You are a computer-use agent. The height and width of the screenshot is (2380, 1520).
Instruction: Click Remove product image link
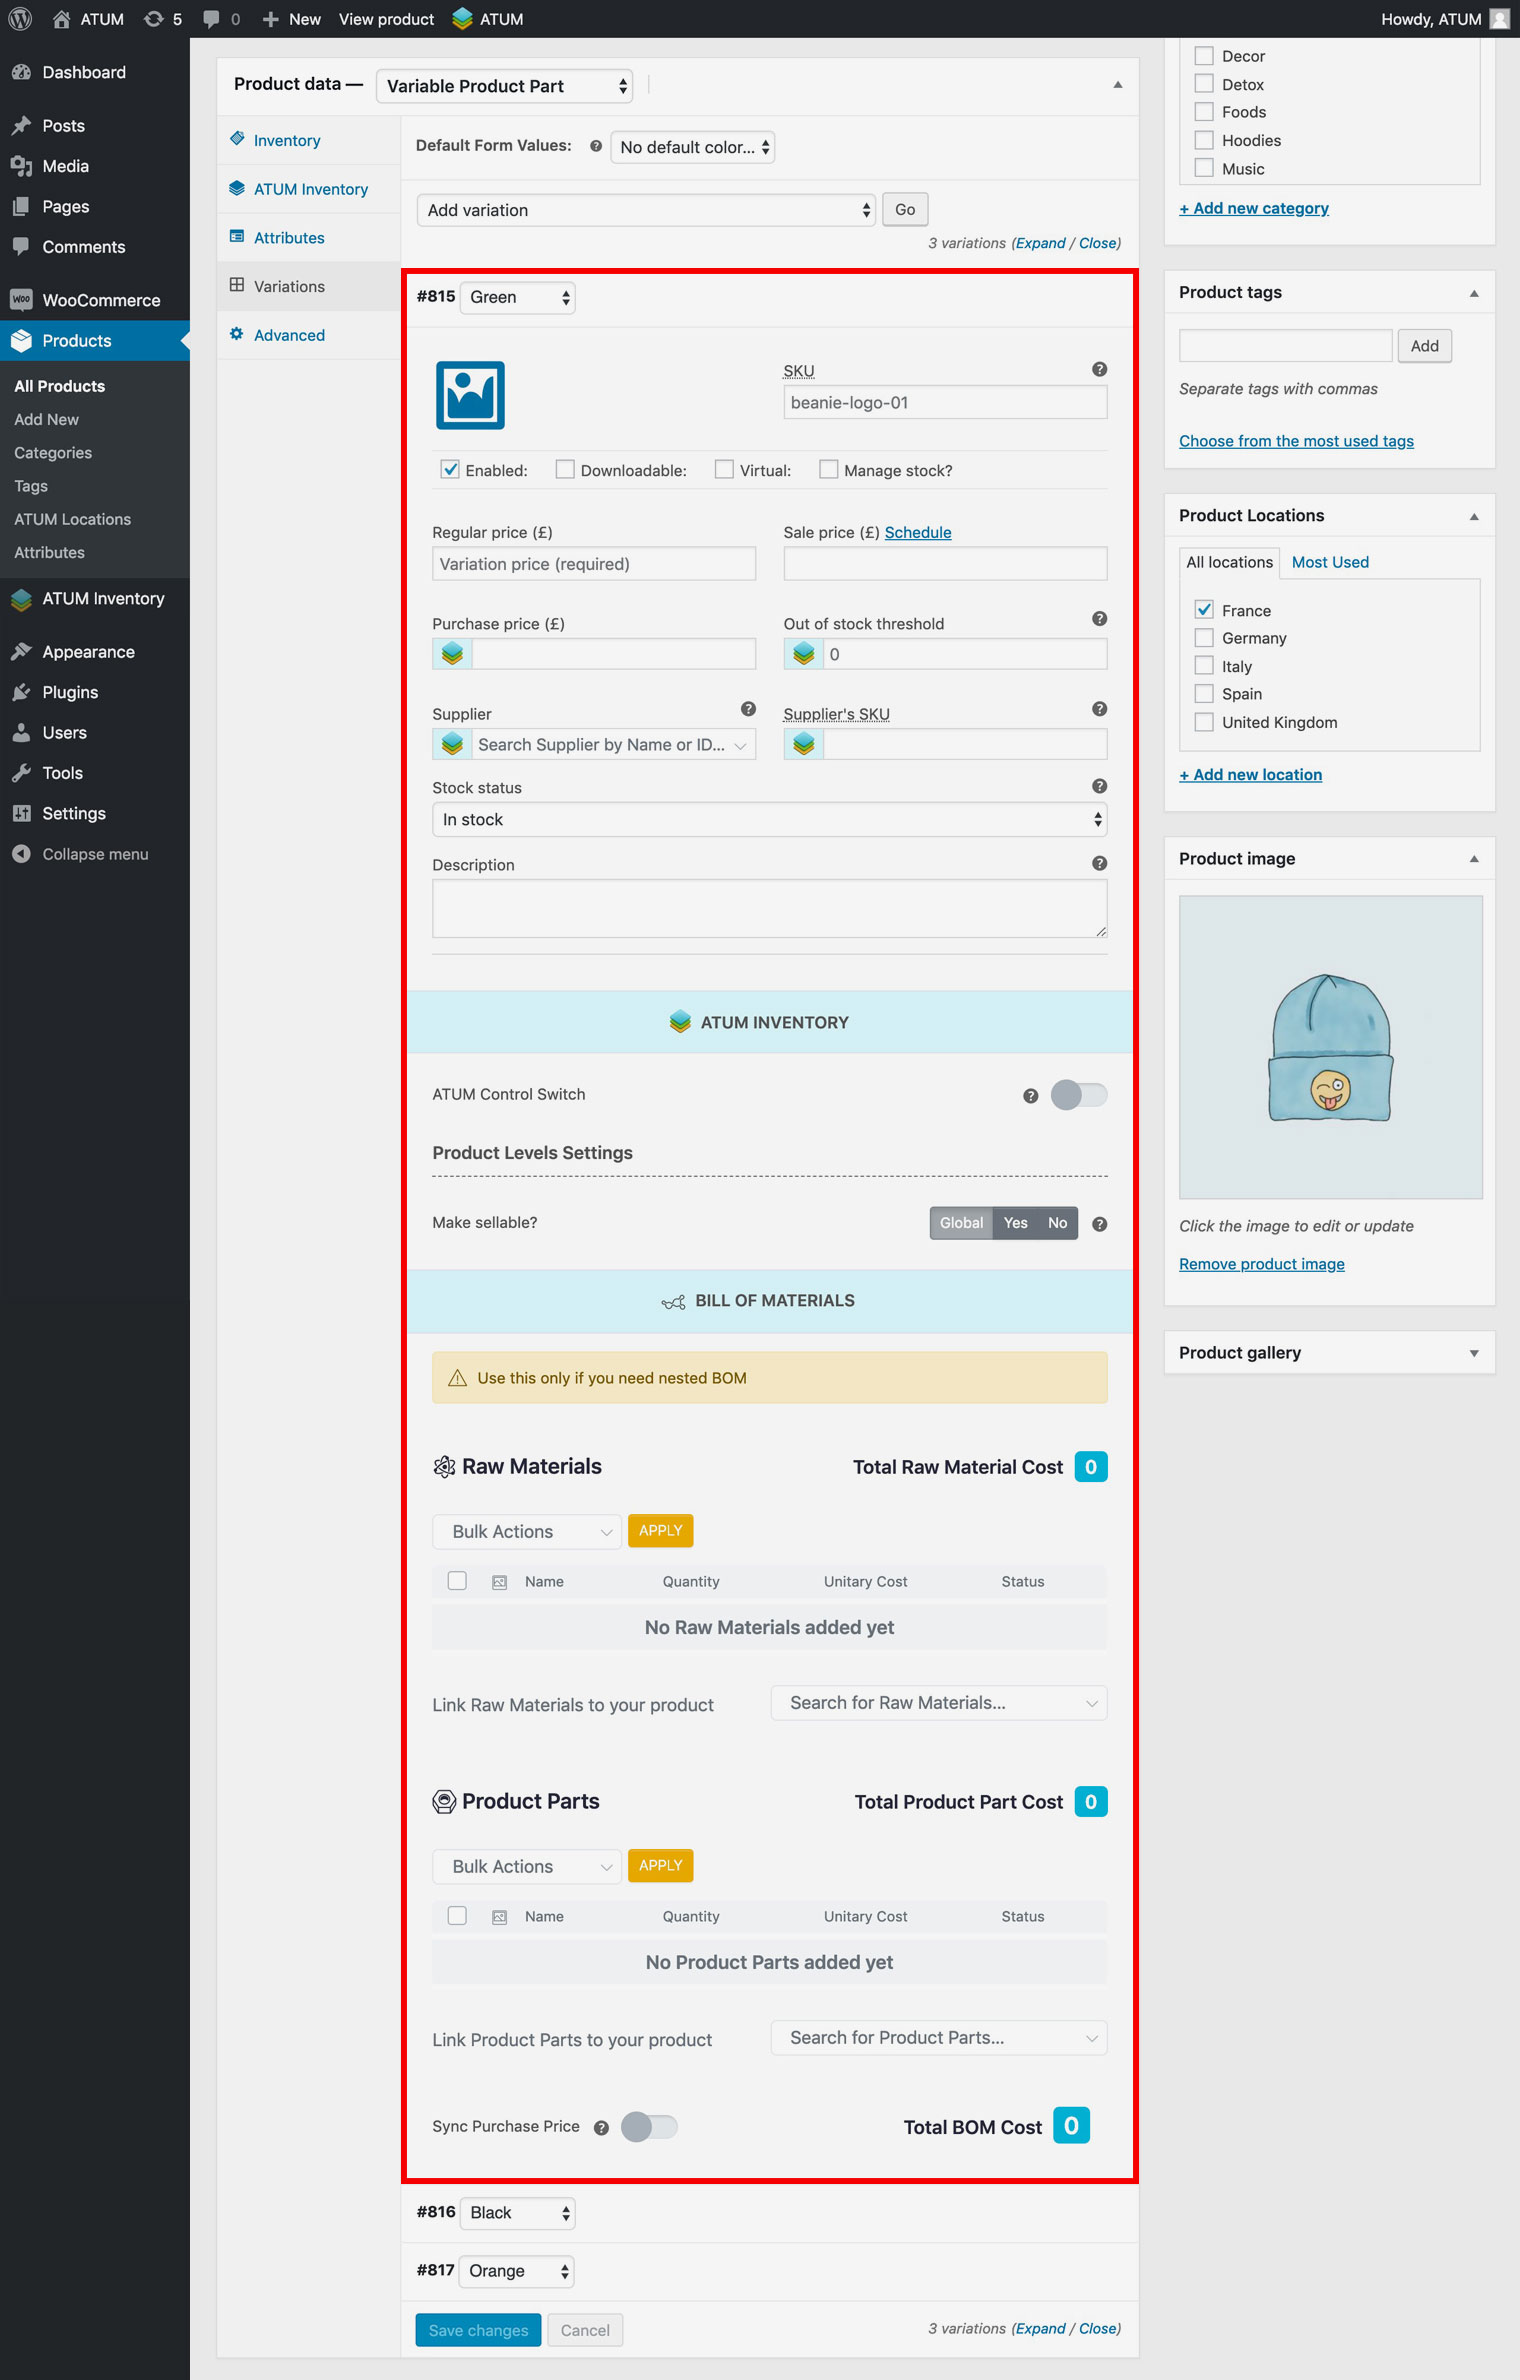pos(1261,1264)
